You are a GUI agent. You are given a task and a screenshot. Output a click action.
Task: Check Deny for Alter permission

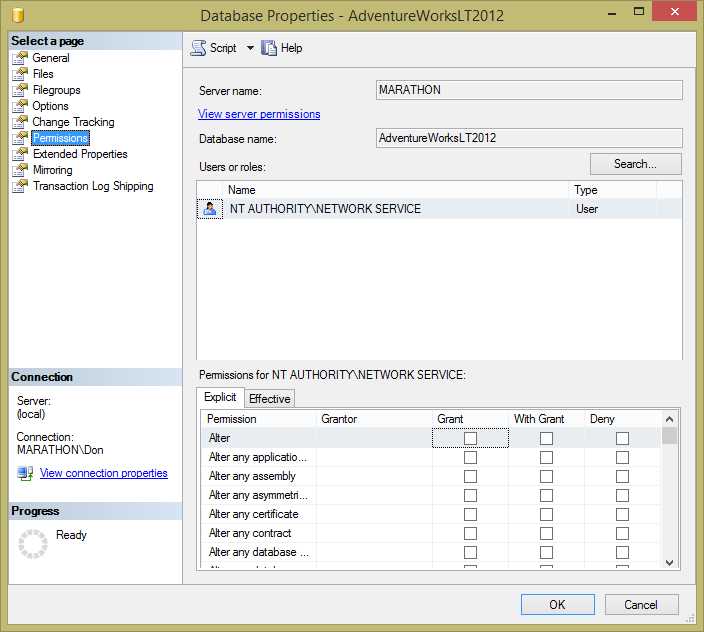622,438
